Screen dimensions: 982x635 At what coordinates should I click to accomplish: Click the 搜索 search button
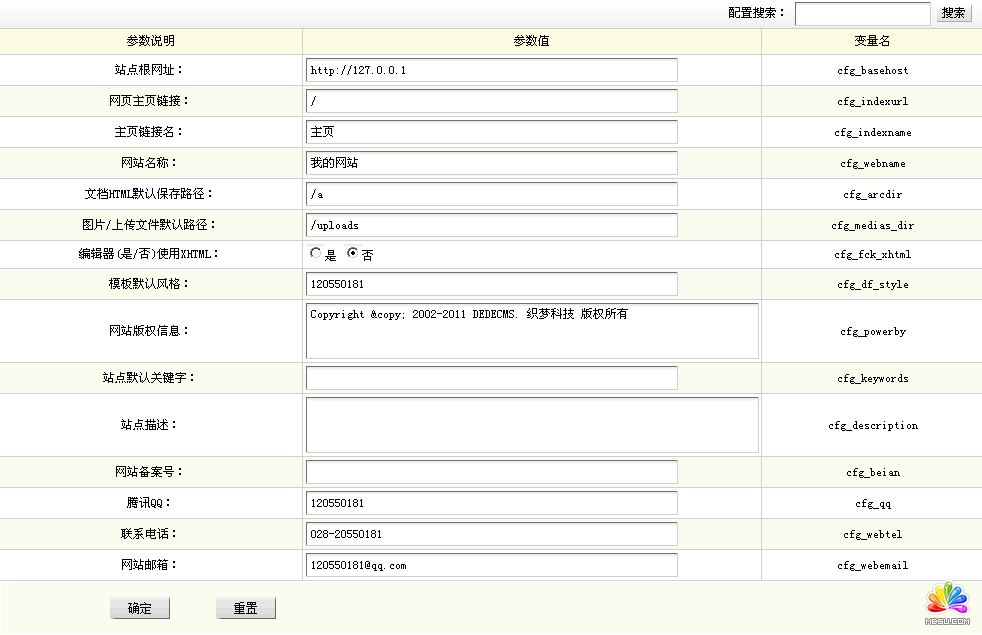click(953, 13)
